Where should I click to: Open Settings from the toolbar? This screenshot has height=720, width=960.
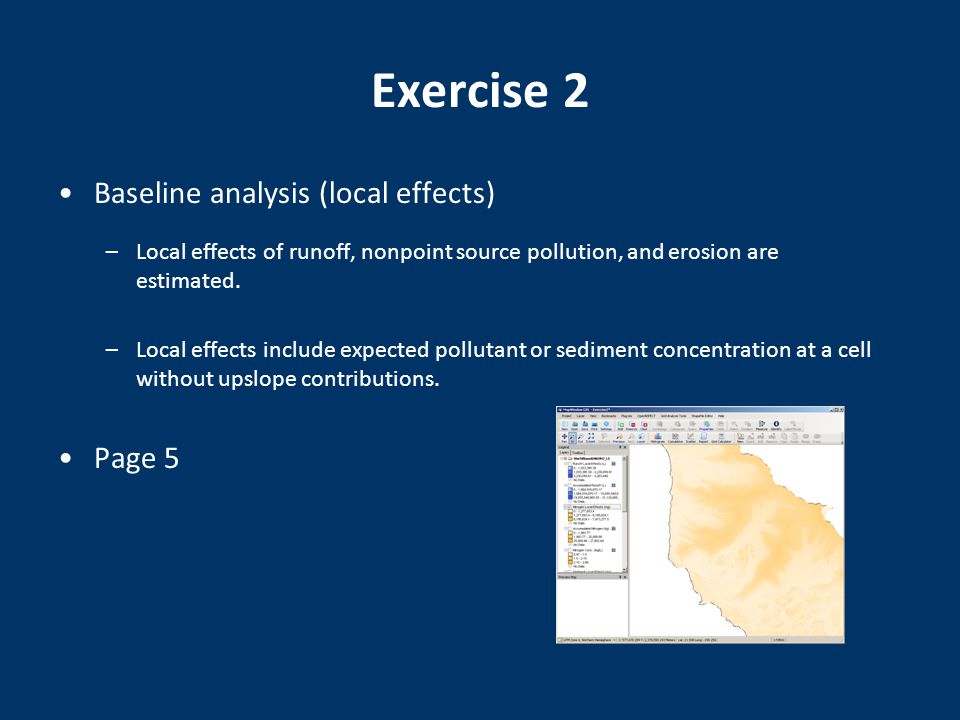(606, 426)
